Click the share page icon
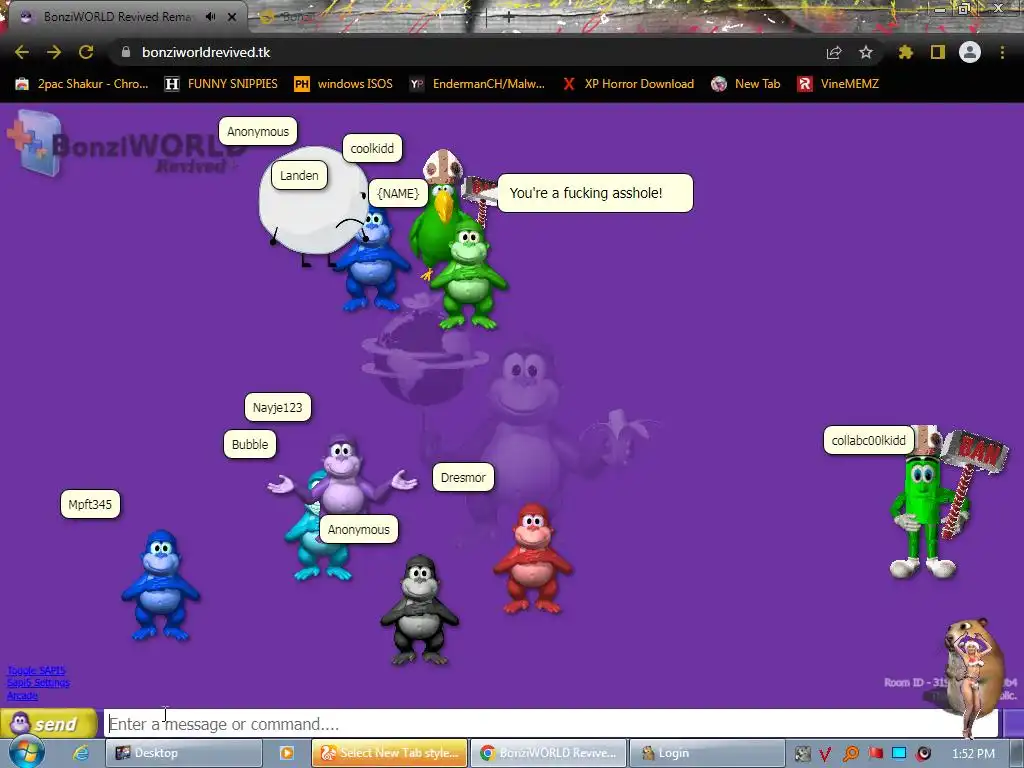Image resolution: width=1024 pixels, height=768 pixels. coord(834,52)
